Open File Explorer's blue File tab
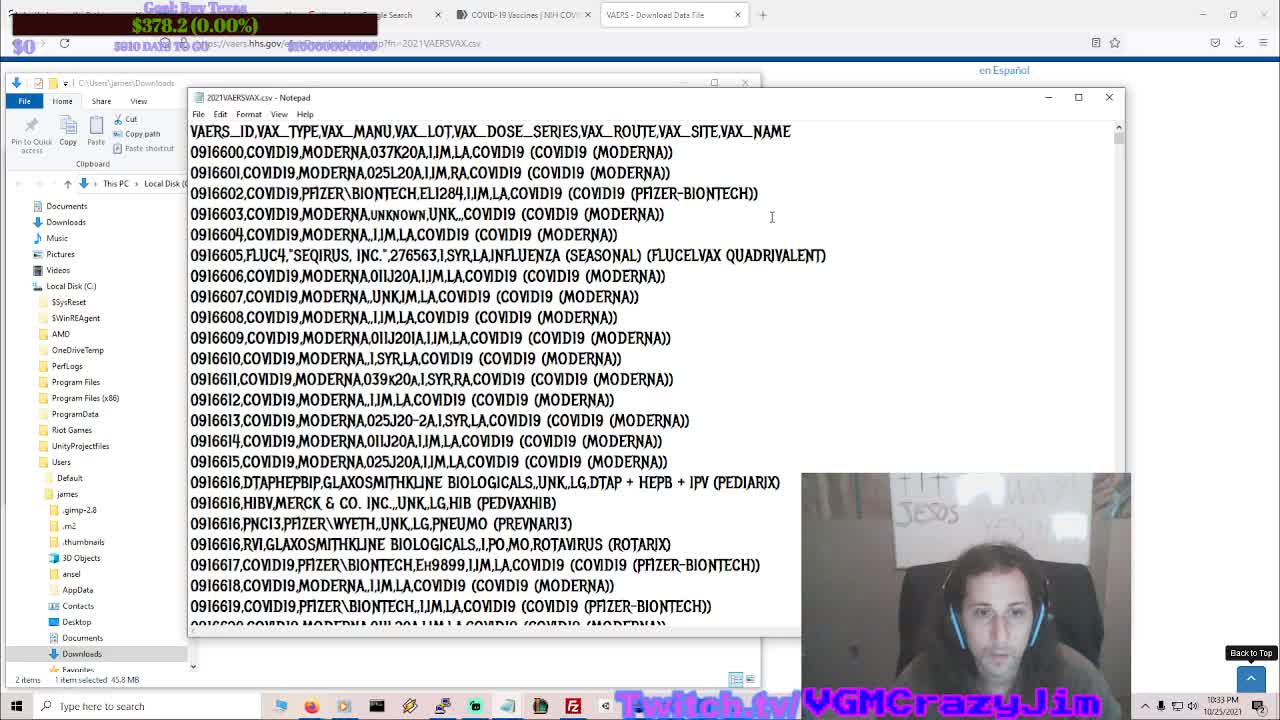The width and height of the screenshot is (1280, 720). pos(24,101)
